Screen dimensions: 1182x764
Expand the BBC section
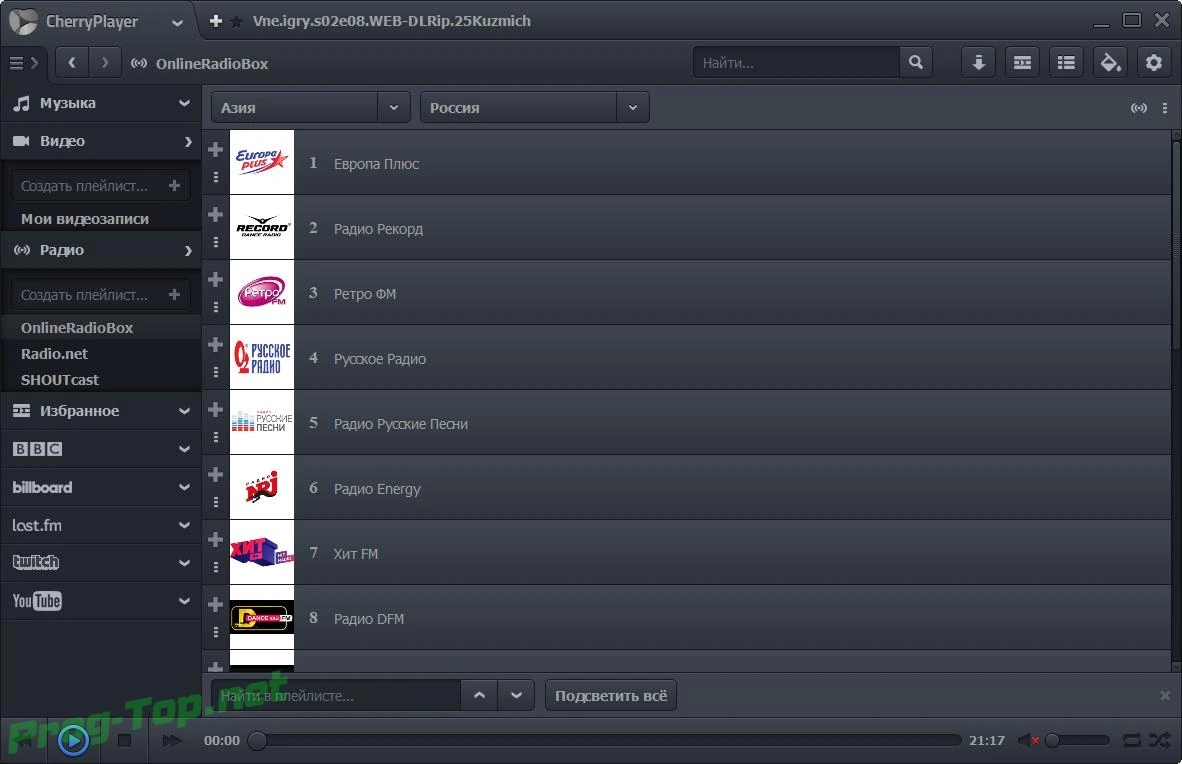coord(101,449)
